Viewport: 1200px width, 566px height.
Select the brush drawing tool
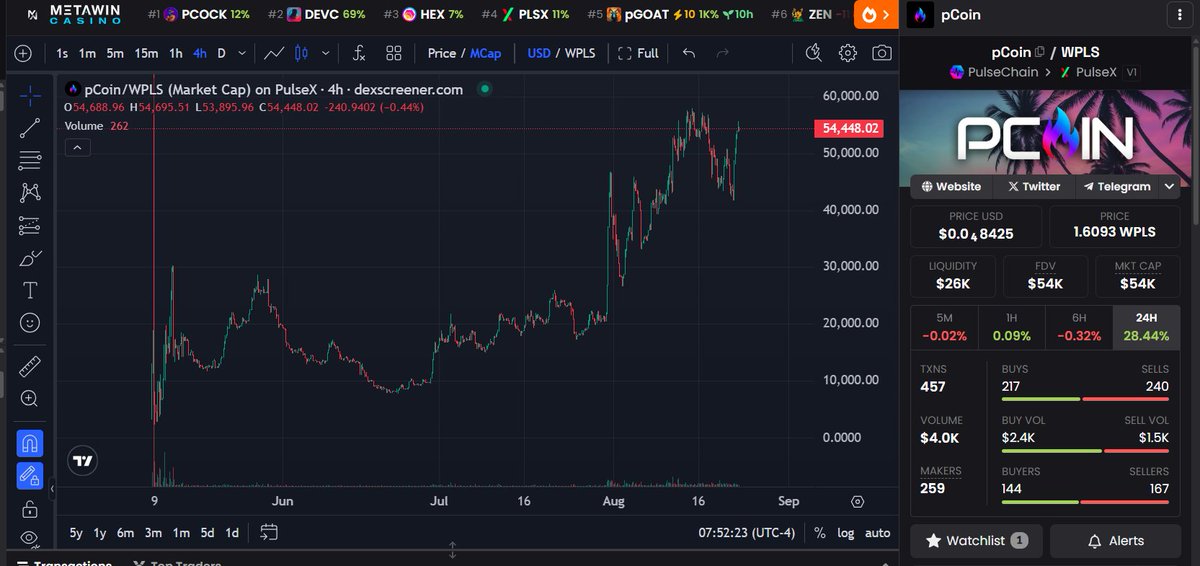pyautogui.click(x=30, y=258)
